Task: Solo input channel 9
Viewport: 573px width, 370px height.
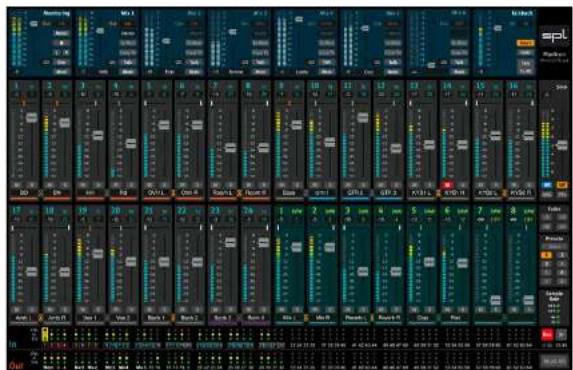Action: click(x=297, y=185)
